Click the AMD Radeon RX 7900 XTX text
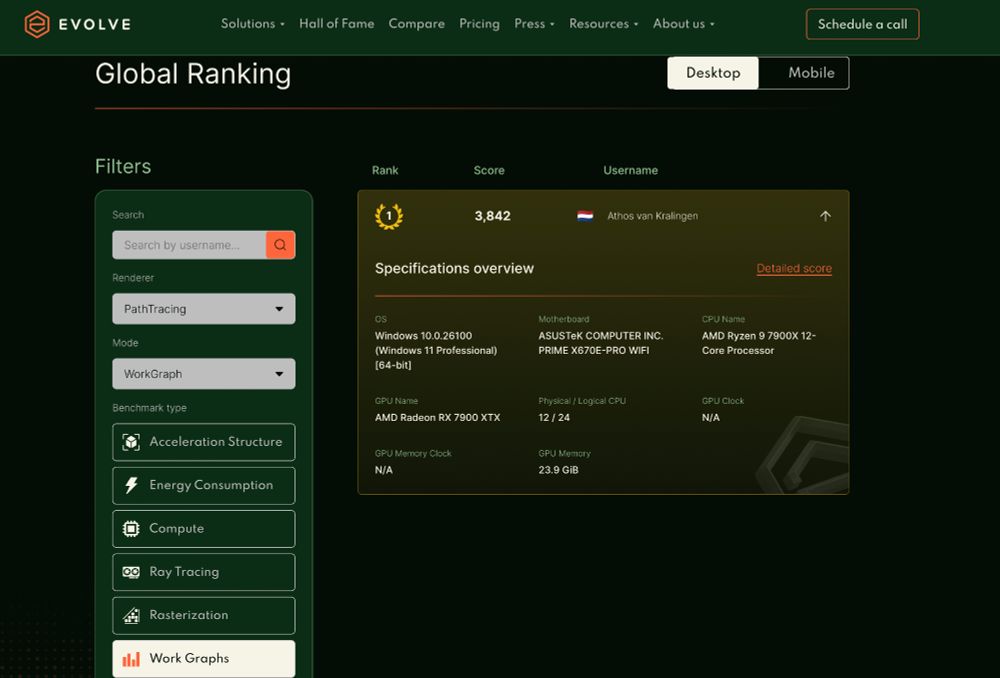Viewport: 1000px width, 678px height. 438,418
